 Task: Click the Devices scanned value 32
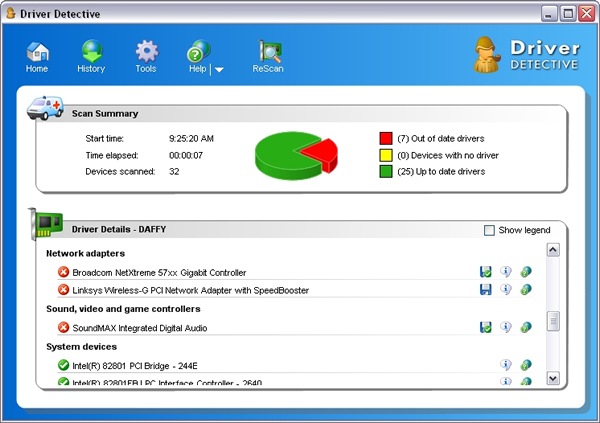[x=174, y=171]
